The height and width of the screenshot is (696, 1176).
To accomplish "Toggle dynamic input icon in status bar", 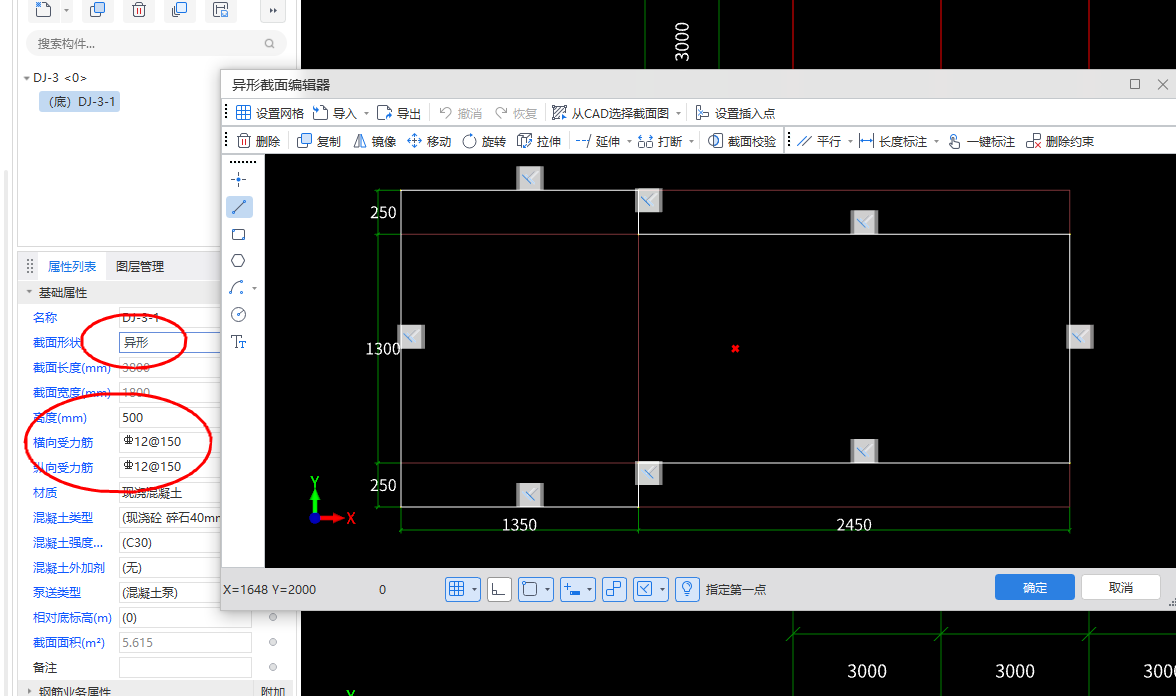I will (x=572, y=590).
